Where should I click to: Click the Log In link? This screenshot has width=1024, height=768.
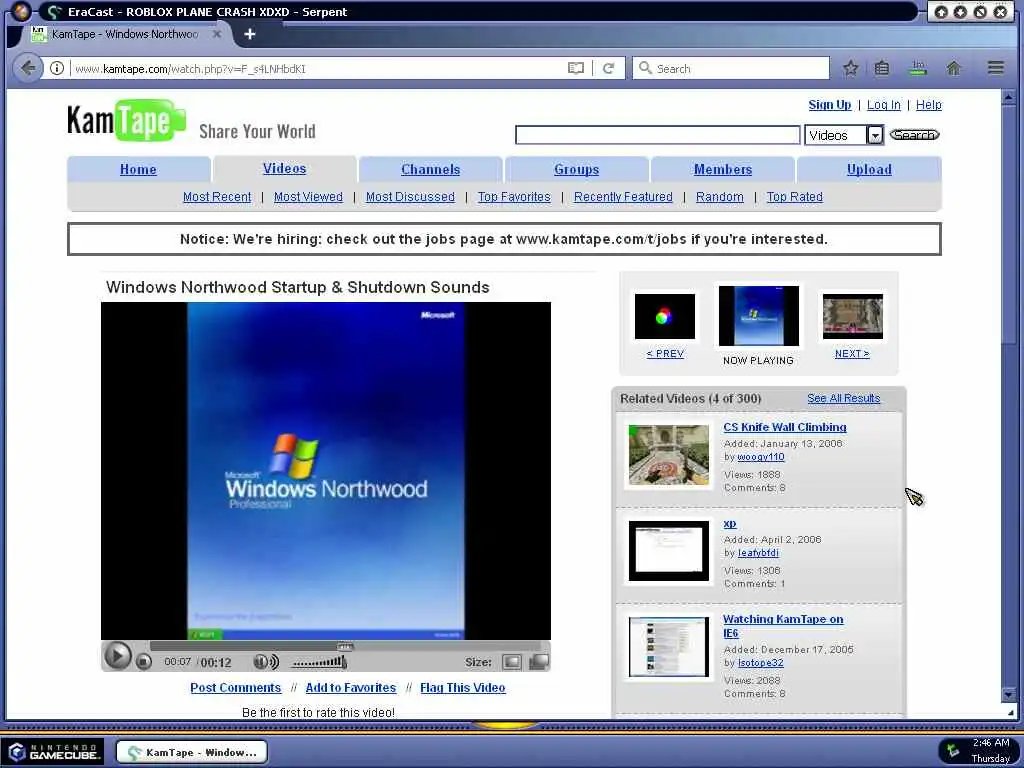[x=883, y=104]
